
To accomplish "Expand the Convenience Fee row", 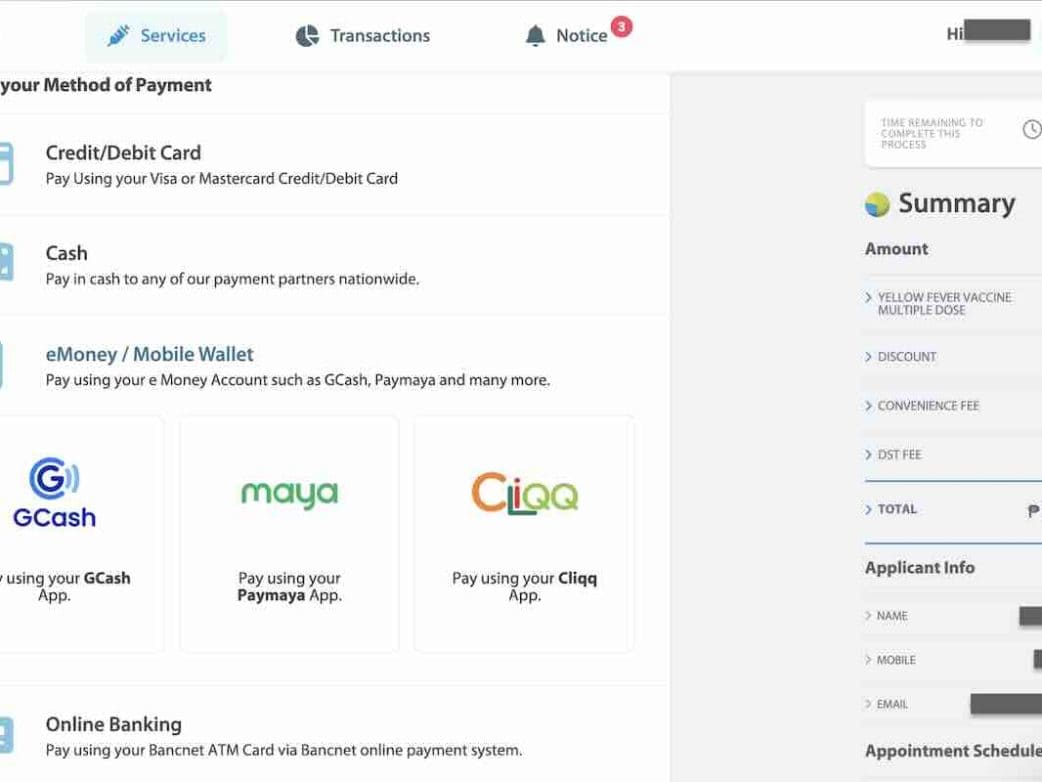I will coord(868,406).
